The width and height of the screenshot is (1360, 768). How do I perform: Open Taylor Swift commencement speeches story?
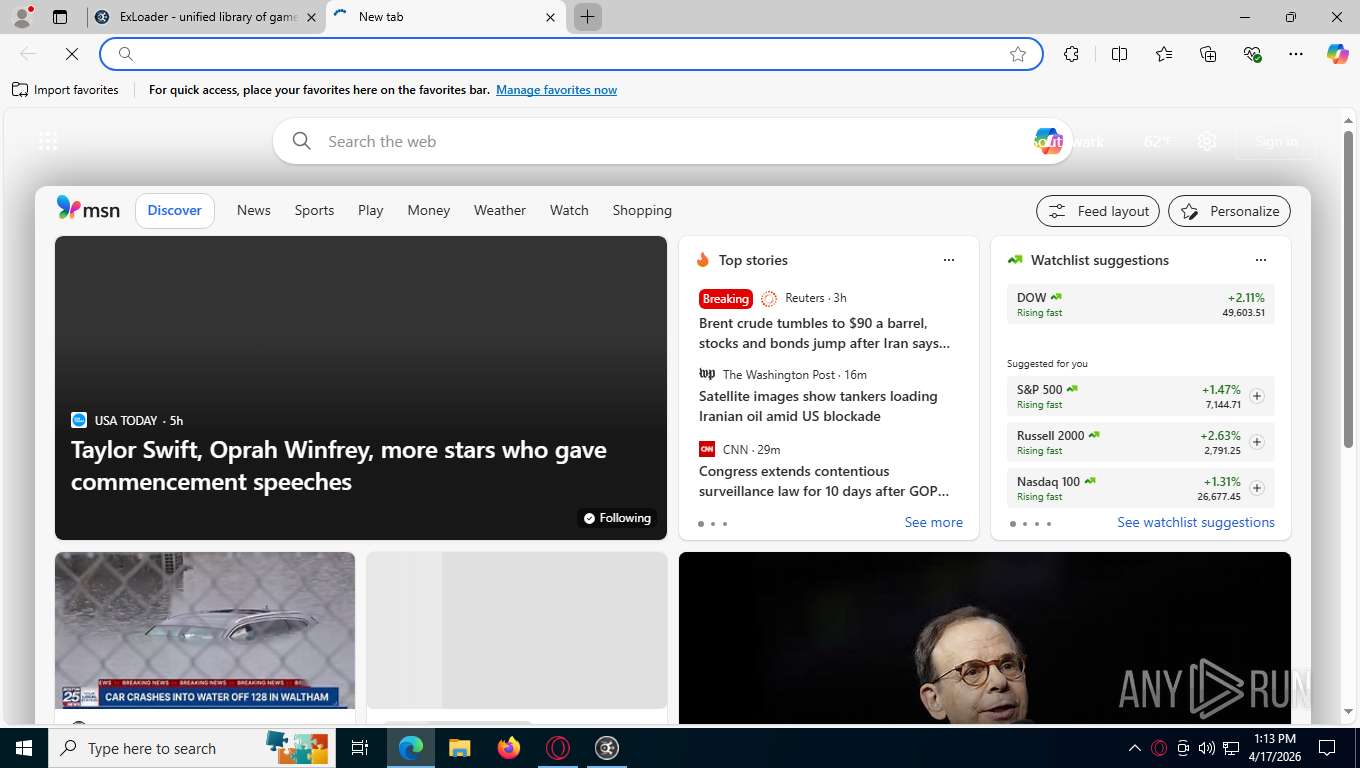[339, 465]
